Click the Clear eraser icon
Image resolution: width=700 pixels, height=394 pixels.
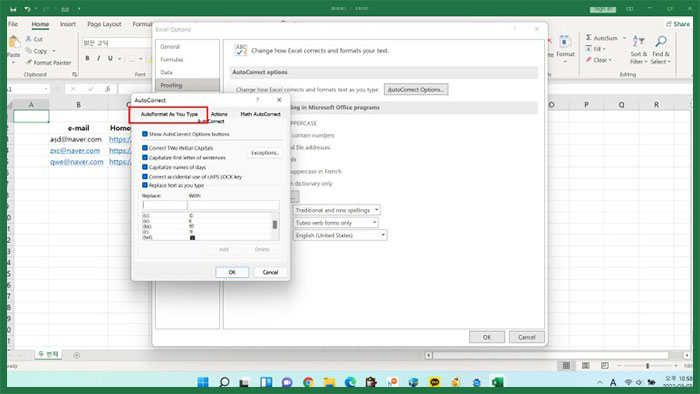pyautogui.click(x=588, y=60)
